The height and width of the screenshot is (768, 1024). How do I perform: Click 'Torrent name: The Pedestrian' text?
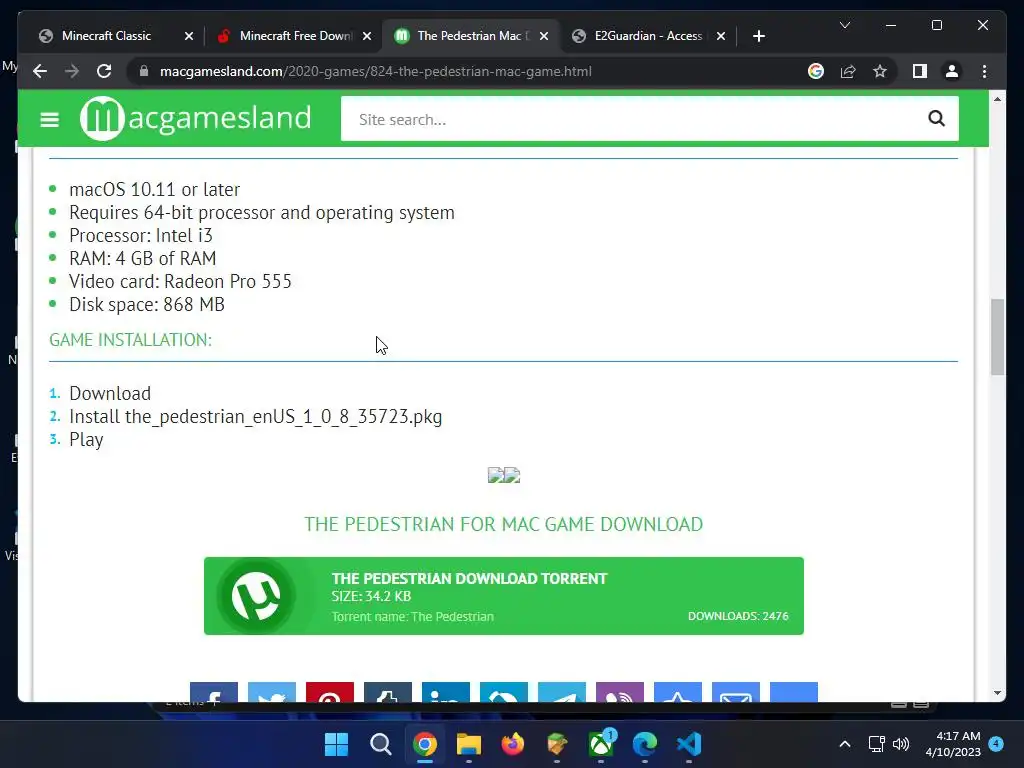pyautogui.click(x=413, y=616)
